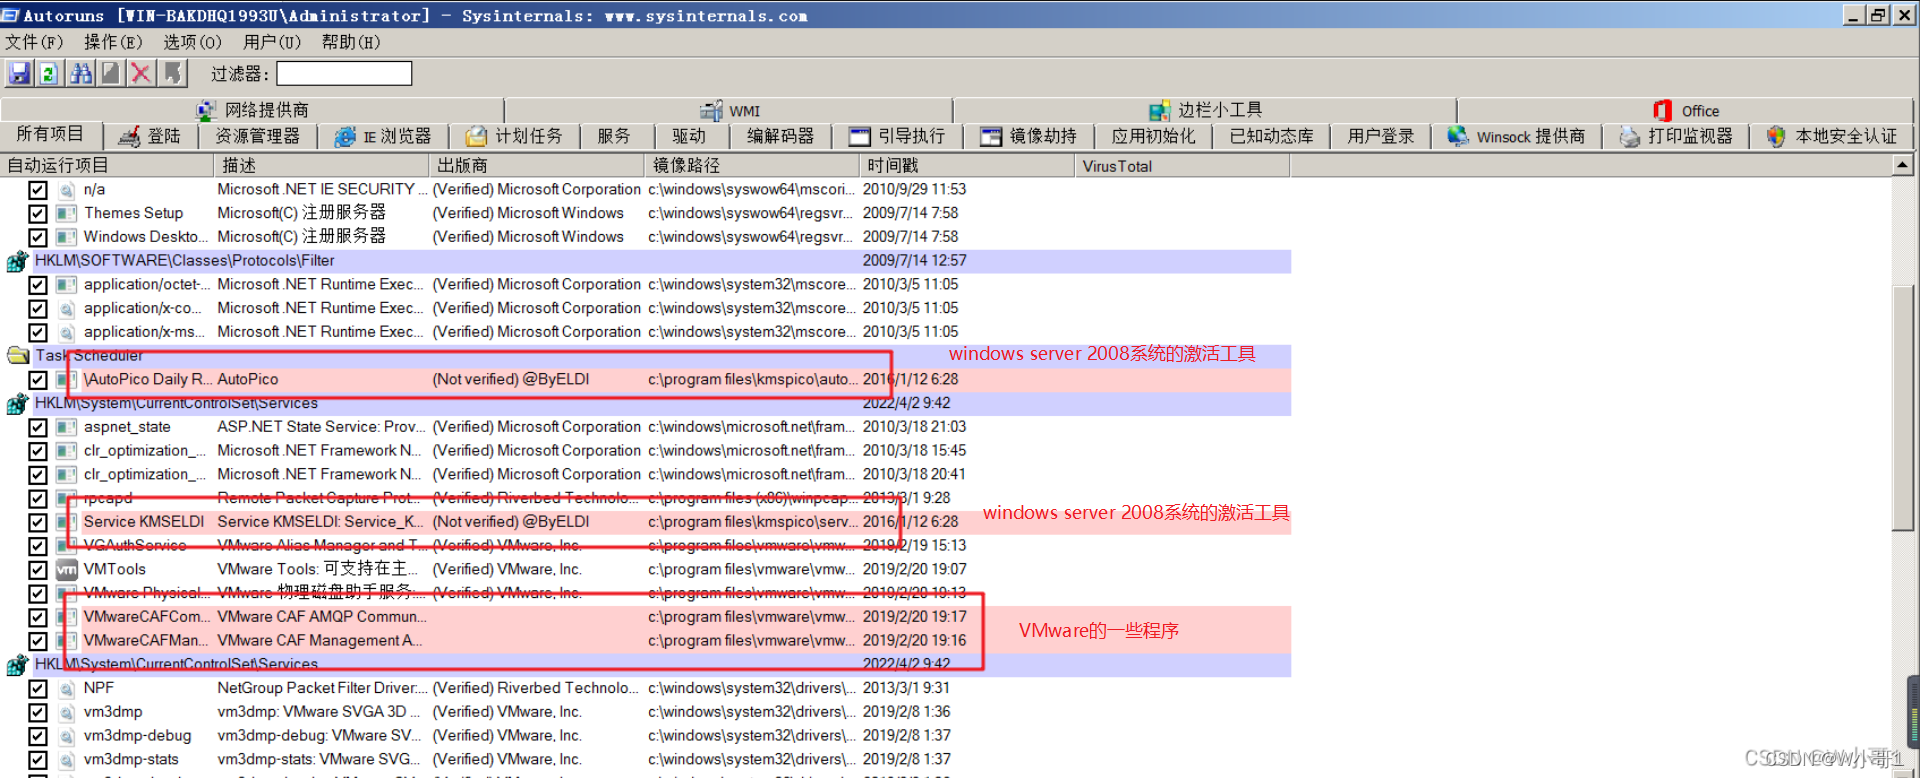The image size is (1920, 778).
Task: Click the icon beside VMwareCAFMan entry
Action: point(67,641)
